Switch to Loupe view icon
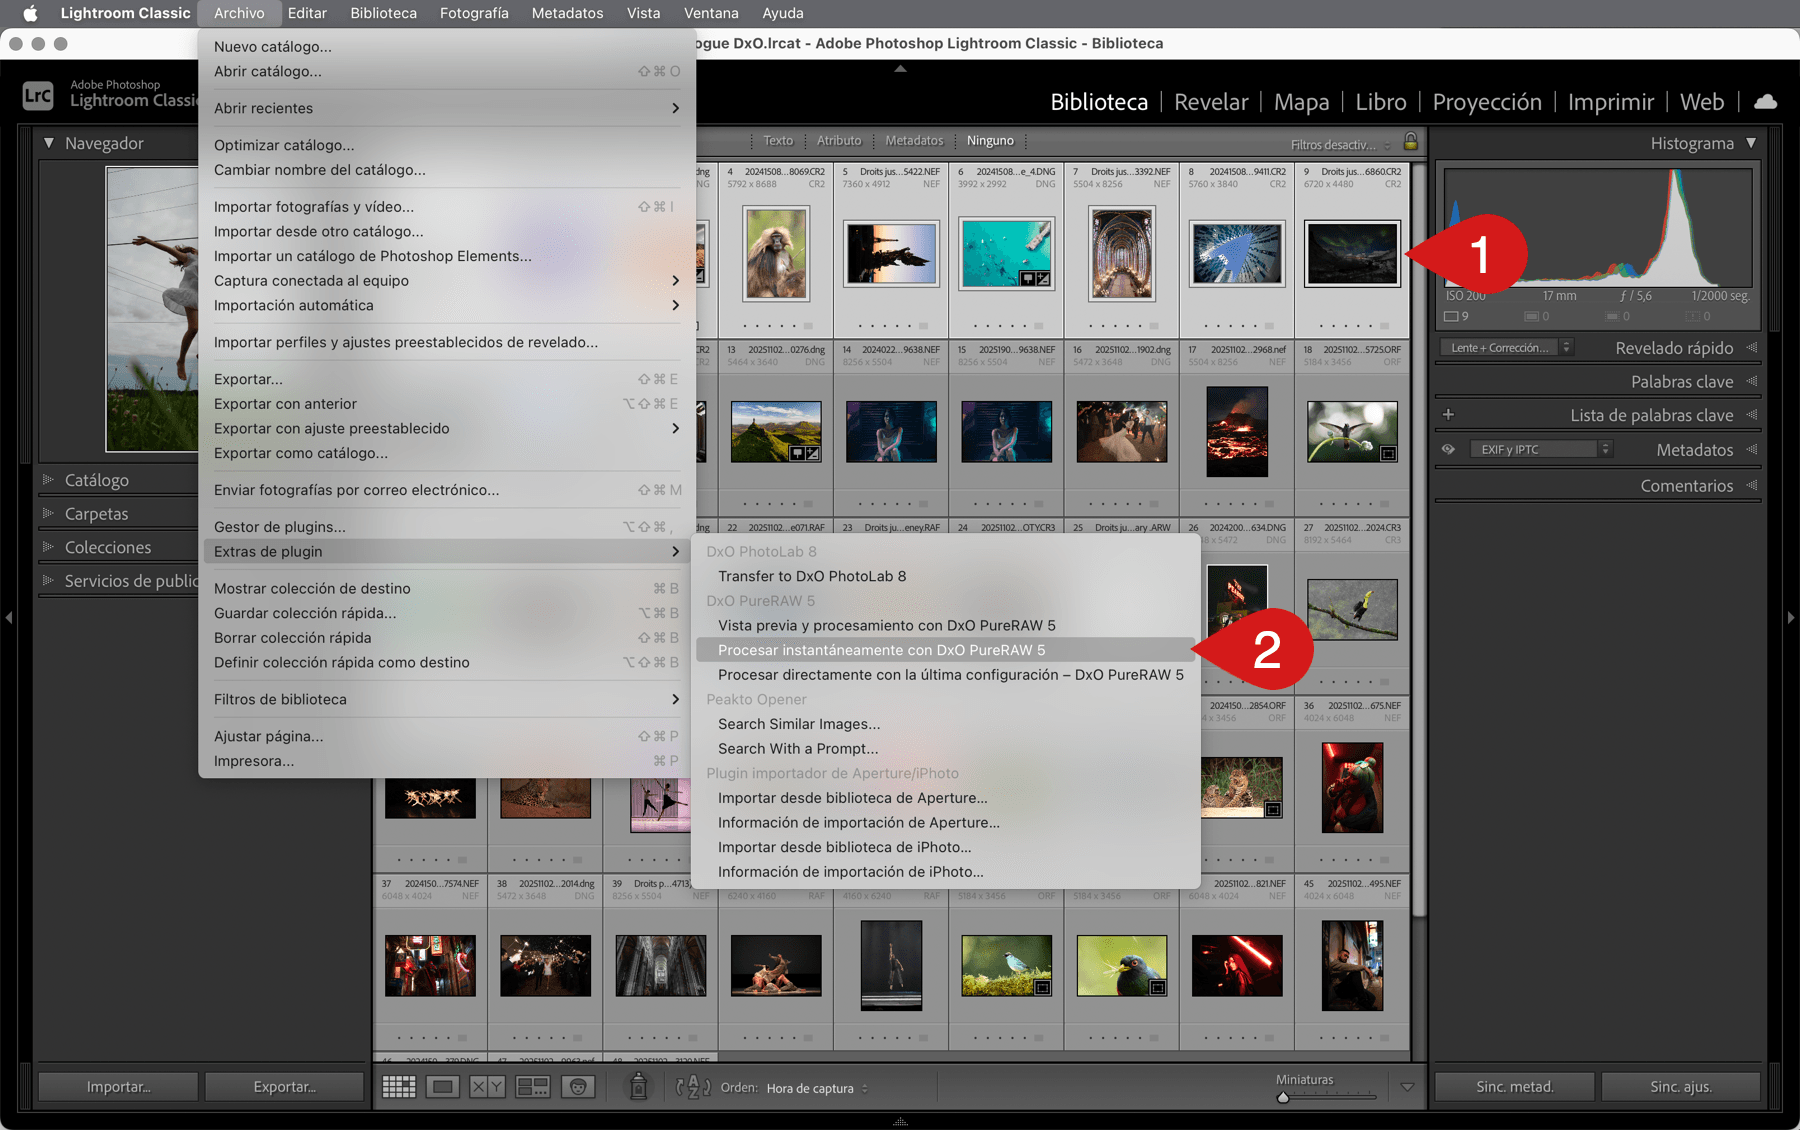 click(x=443, y=1087)
